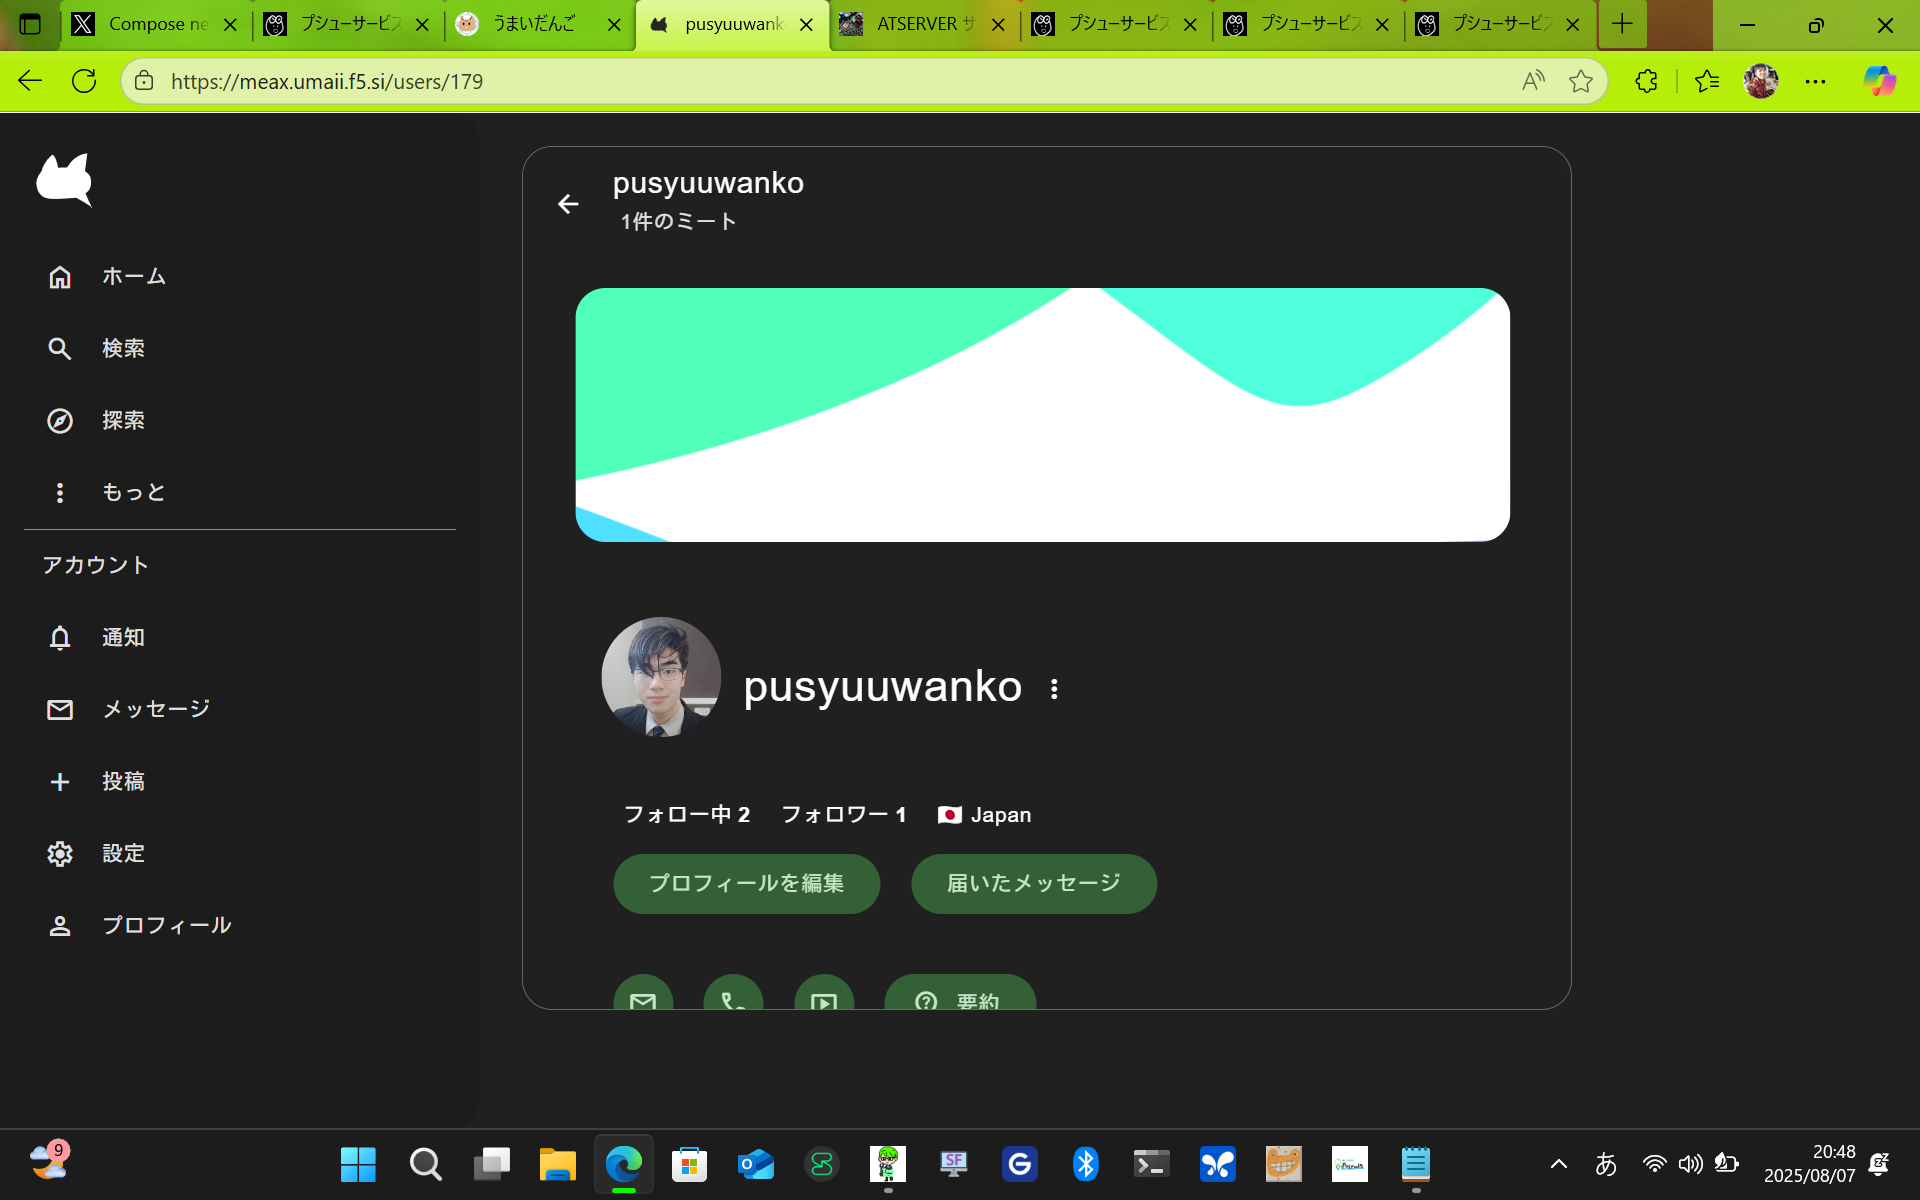Open Bluetooth app in taskbar
Viewport: 1920px width, 1200px height.
(1085, 1164)
